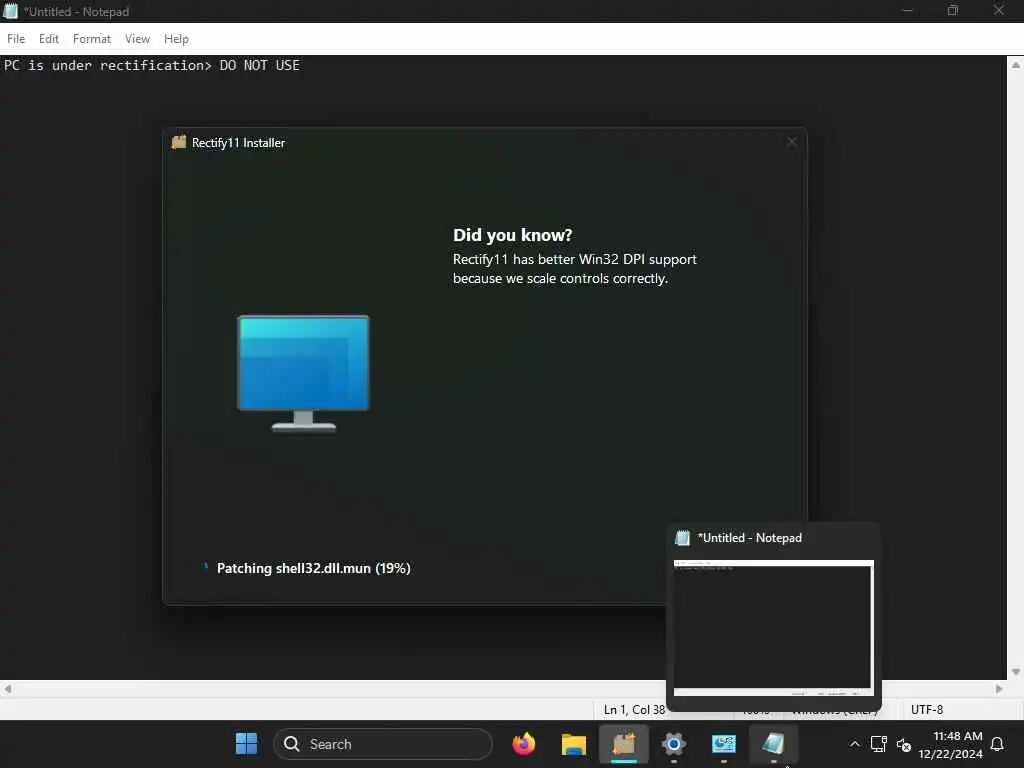The image size is (1024, 768).
Task: Open the clock showing 11:48 AM
Action: [x=950, y=744]
